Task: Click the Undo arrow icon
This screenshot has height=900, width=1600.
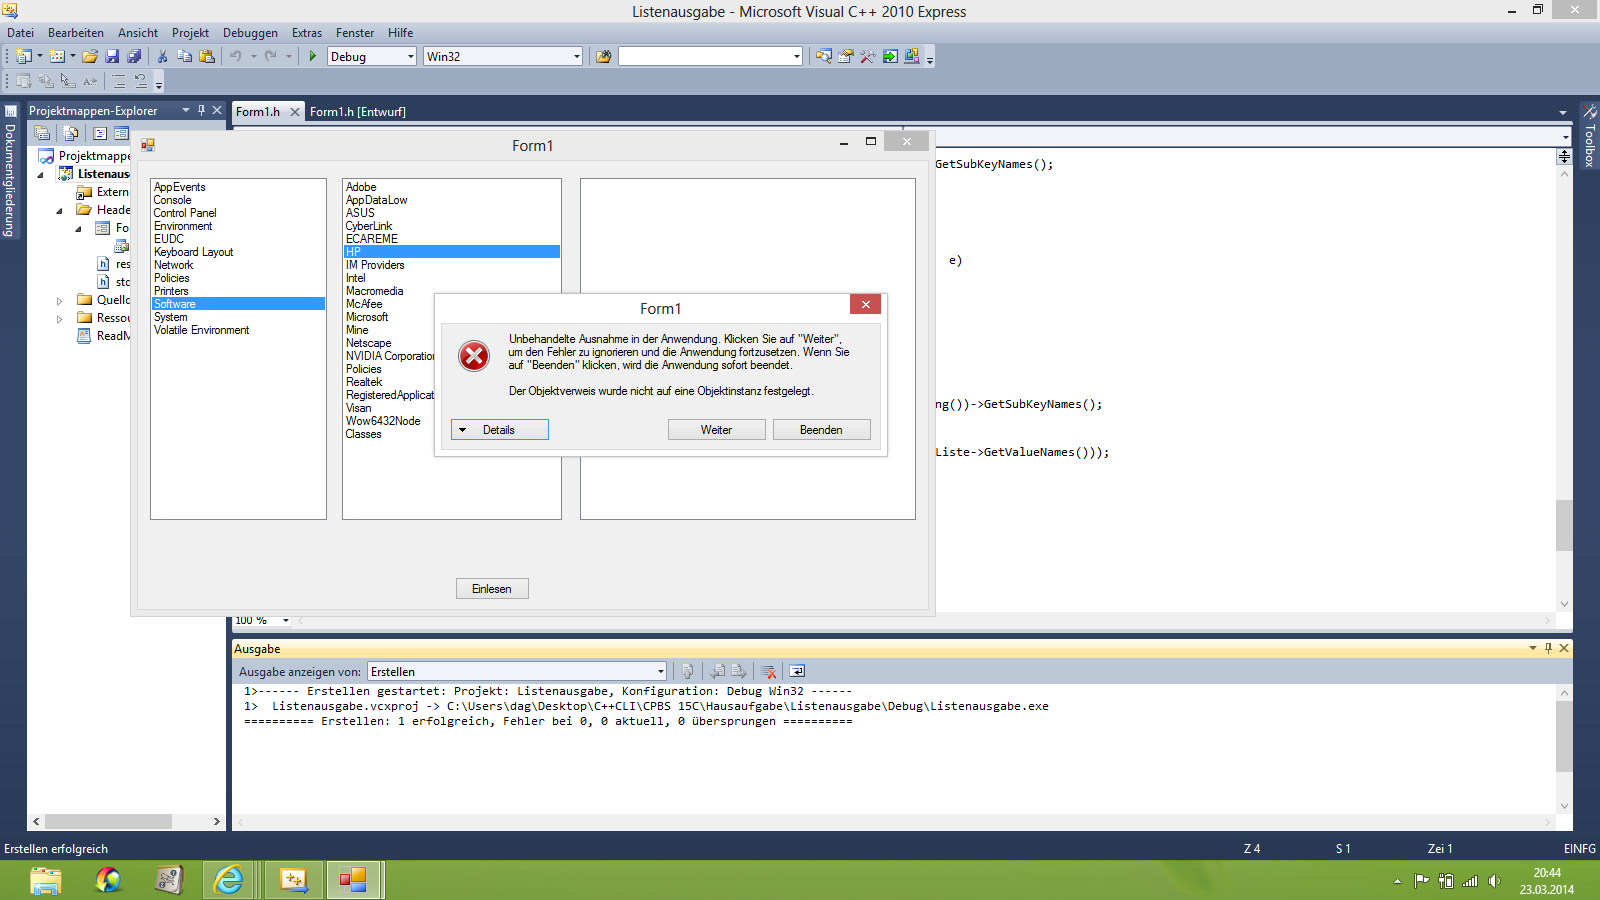Action: tap(236, 56)
